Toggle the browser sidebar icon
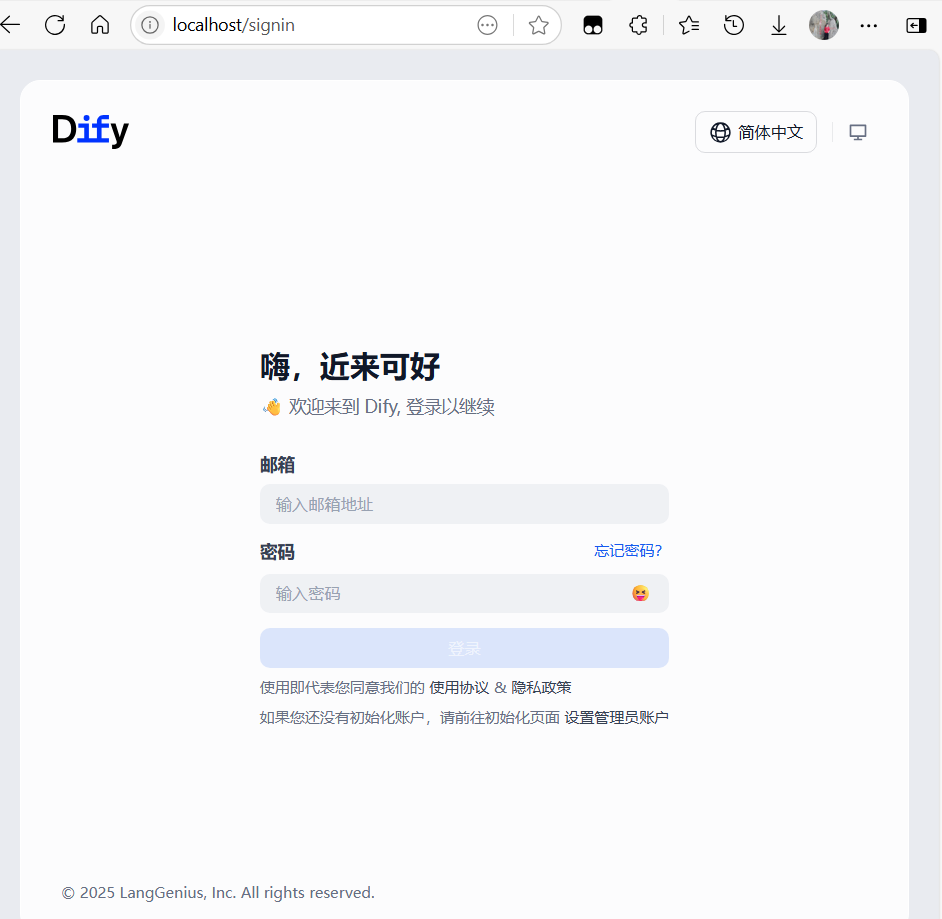The image size is (942, 919). coord(916,25)
